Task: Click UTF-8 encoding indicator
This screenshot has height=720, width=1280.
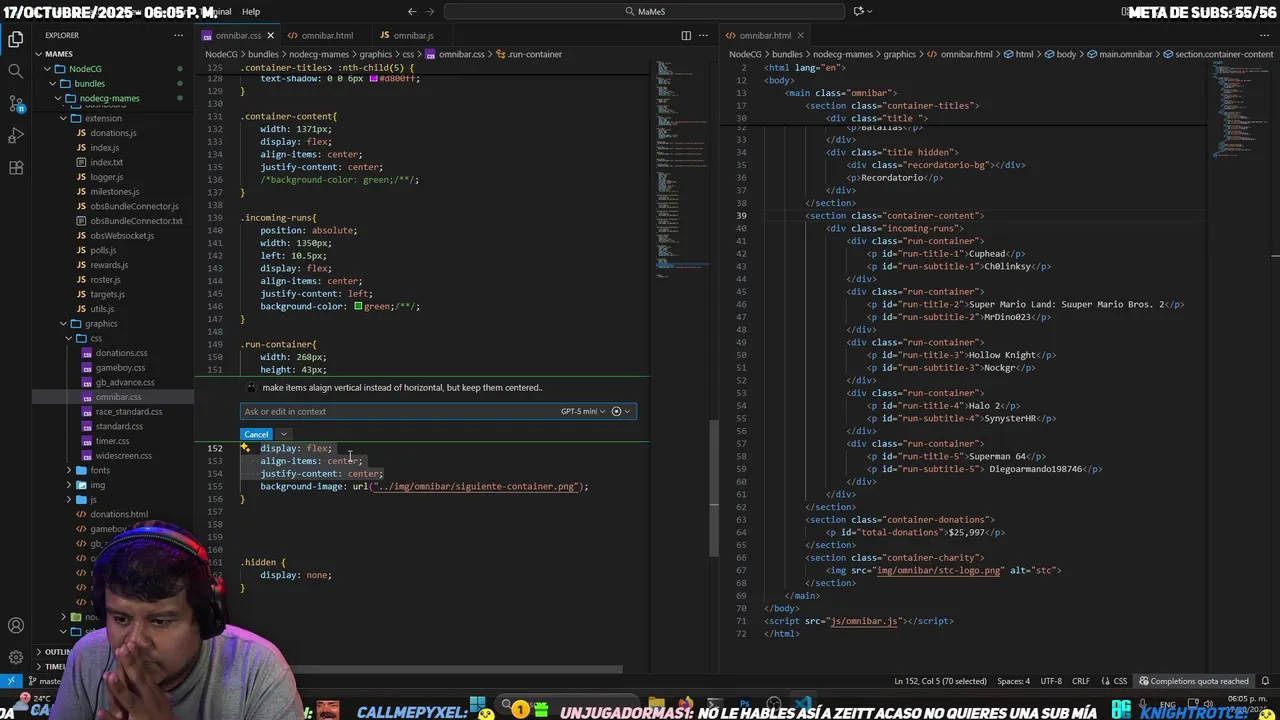Action: (1050, 681)
